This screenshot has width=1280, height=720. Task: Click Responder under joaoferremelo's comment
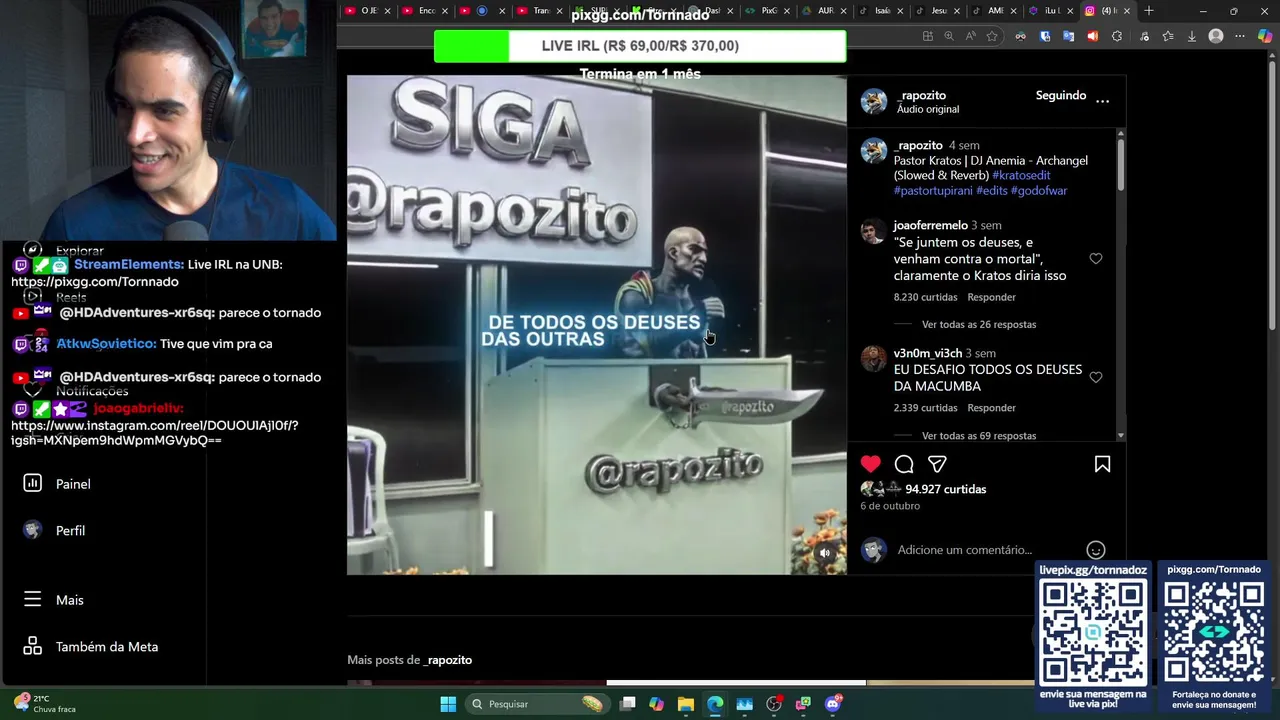click(x=991, y=297)
